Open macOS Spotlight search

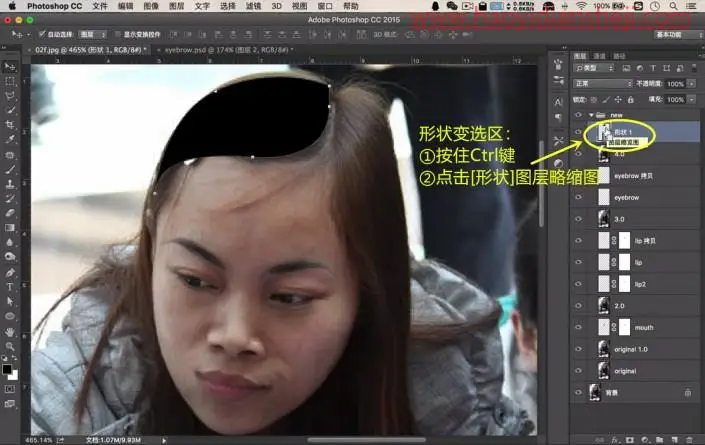tap(673, 6)
